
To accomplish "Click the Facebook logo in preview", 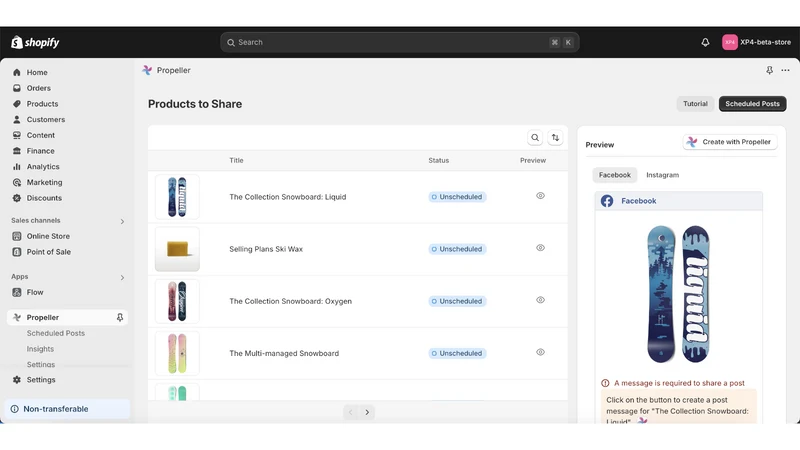I will [x=607, y=201].
